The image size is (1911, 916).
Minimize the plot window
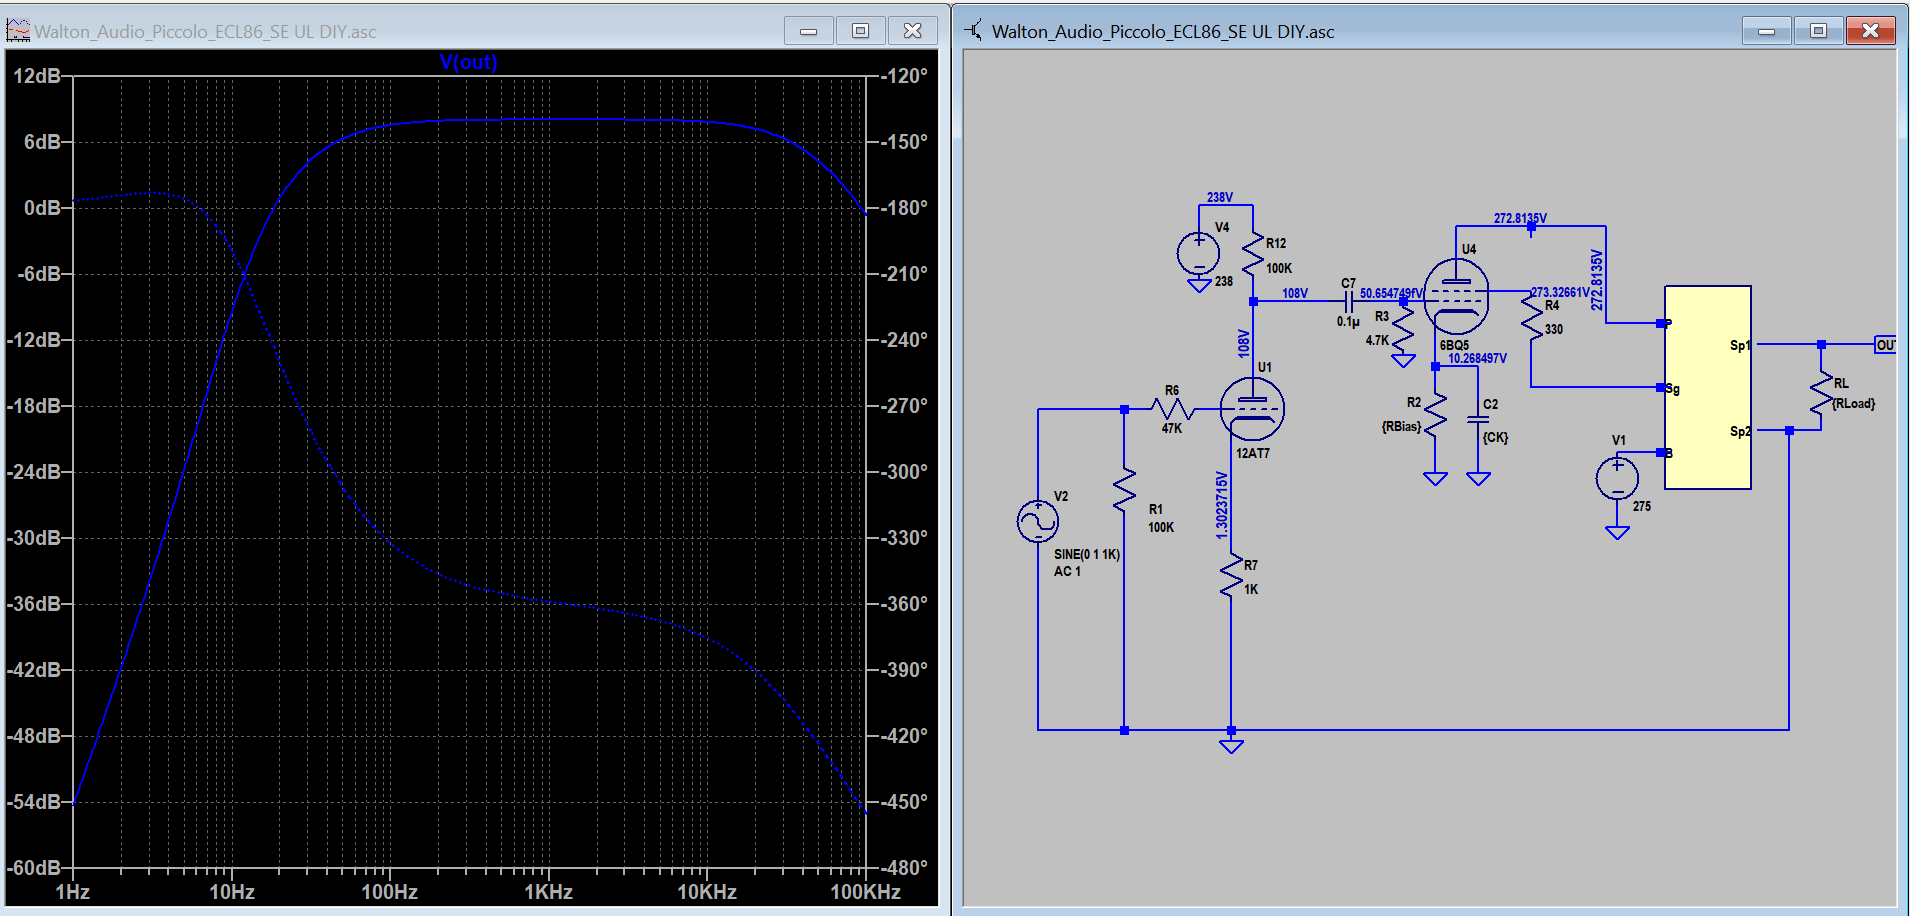(808, 30)
